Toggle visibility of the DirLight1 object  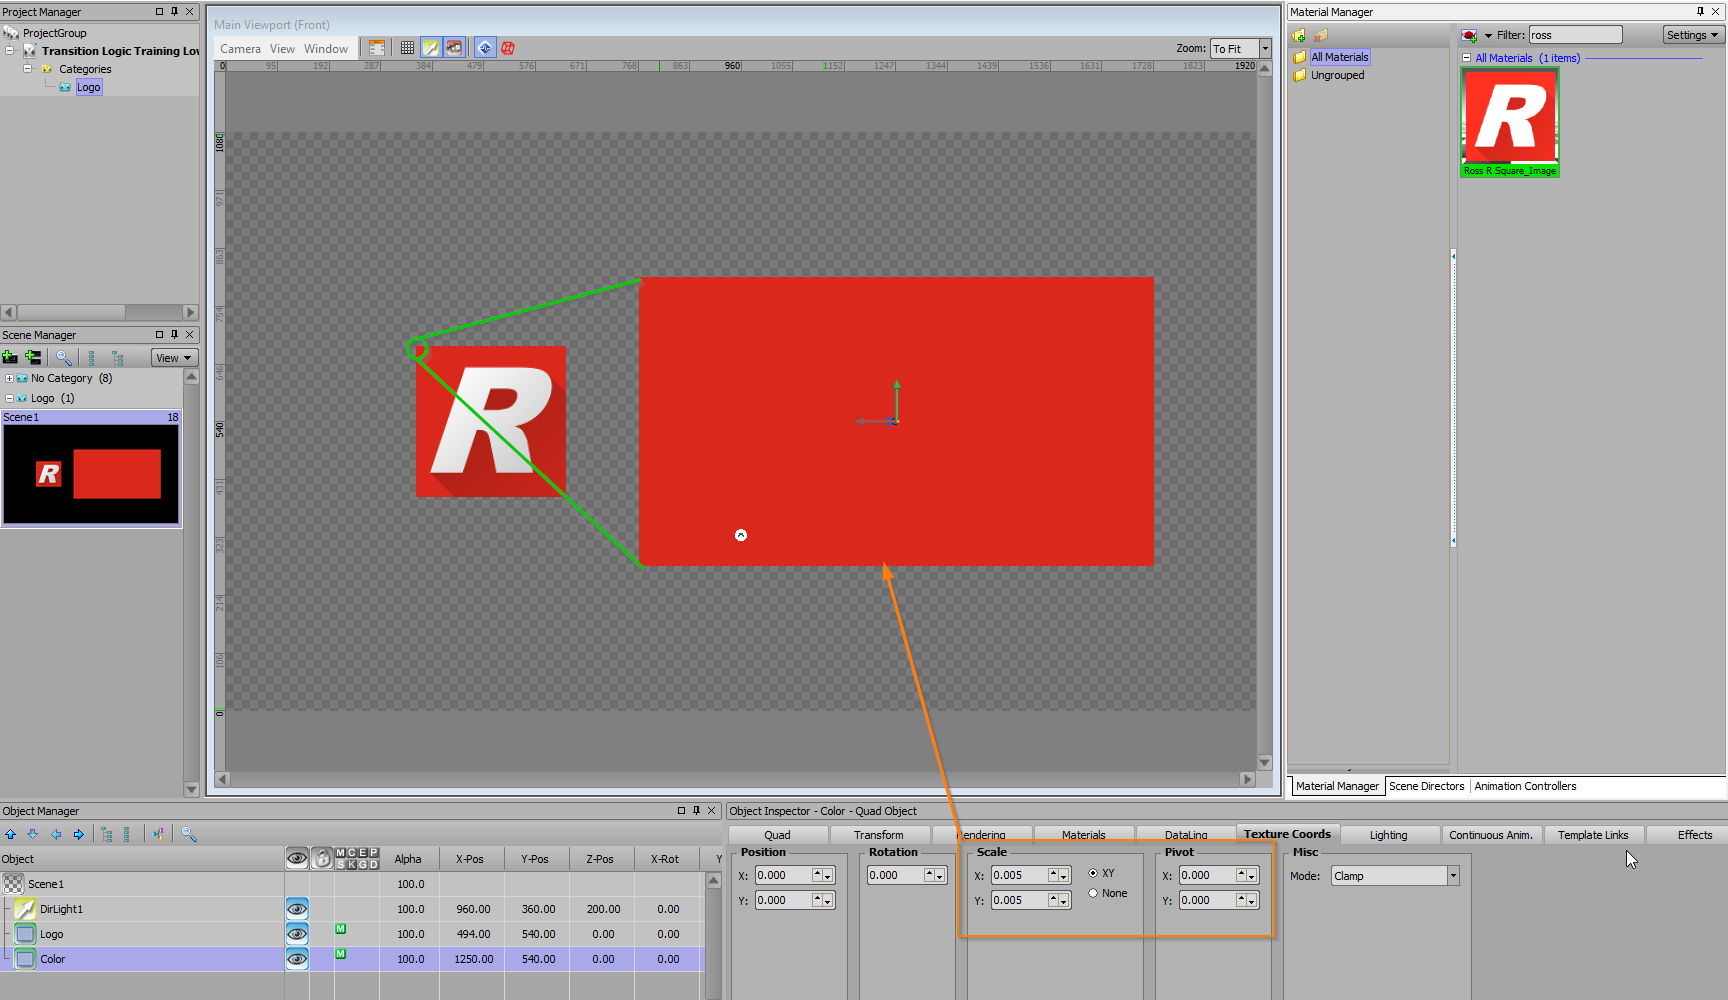tap(297, 909)
